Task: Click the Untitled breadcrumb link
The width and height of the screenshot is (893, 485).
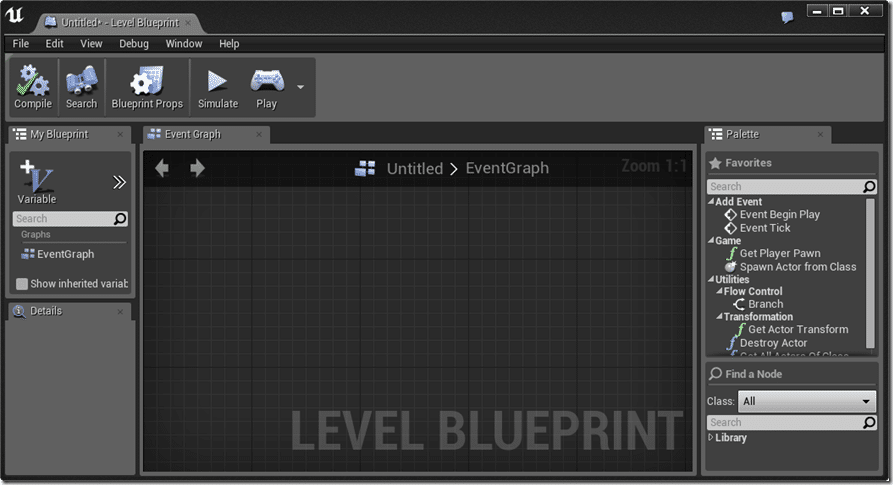Action: pyautogui.click(x=415, y=168)
